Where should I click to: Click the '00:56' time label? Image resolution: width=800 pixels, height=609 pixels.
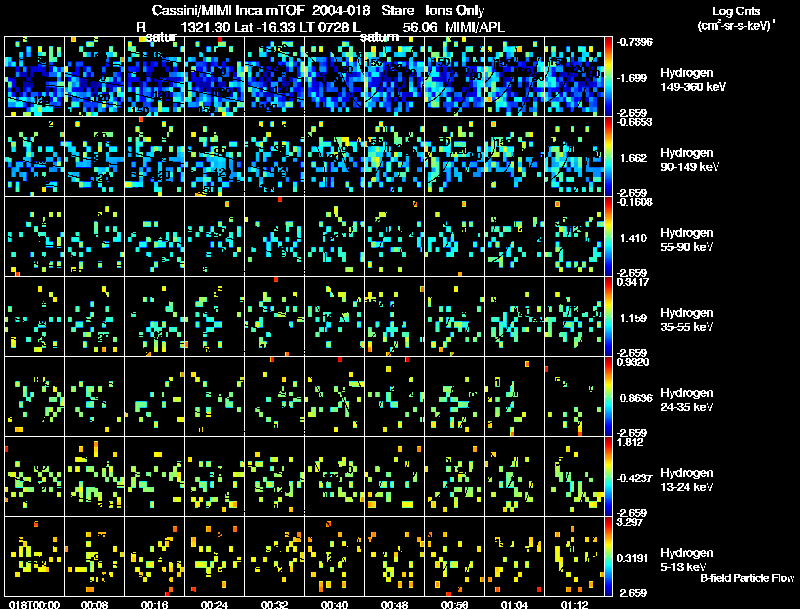click(454, 604)
